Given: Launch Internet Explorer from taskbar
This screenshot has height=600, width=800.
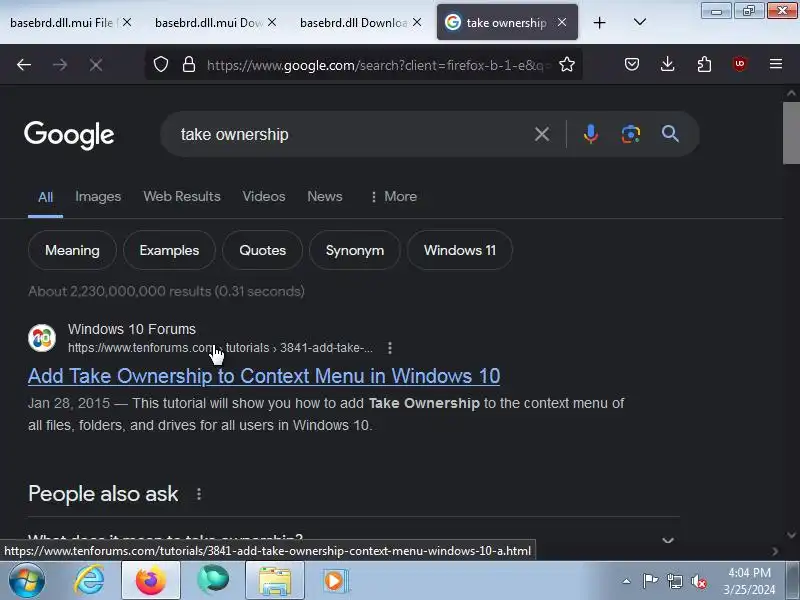Looking at the screenshot, I should click(x=90, y=581).
